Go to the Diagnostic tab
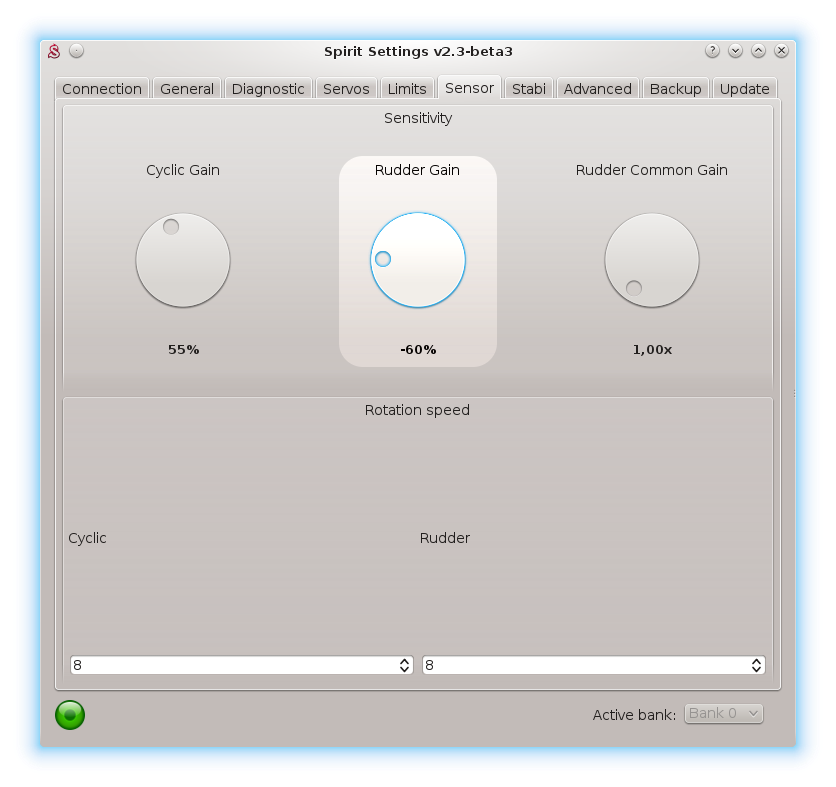This screenshot has height=787, width=836. pos(268,89)
